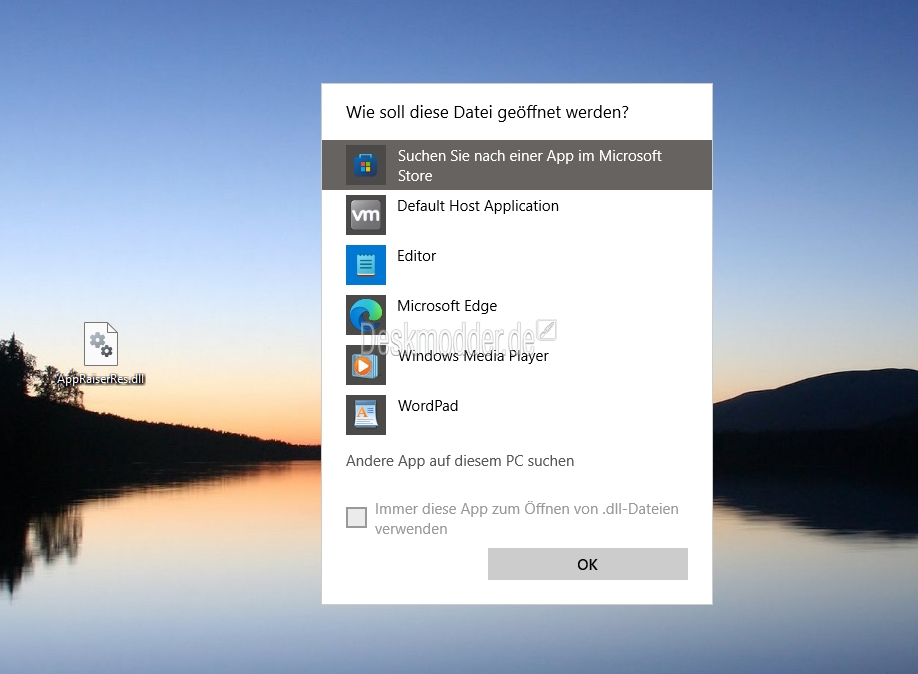Pick the "Editor" label in the list
The image size is (918, 674).
[416, 256]
